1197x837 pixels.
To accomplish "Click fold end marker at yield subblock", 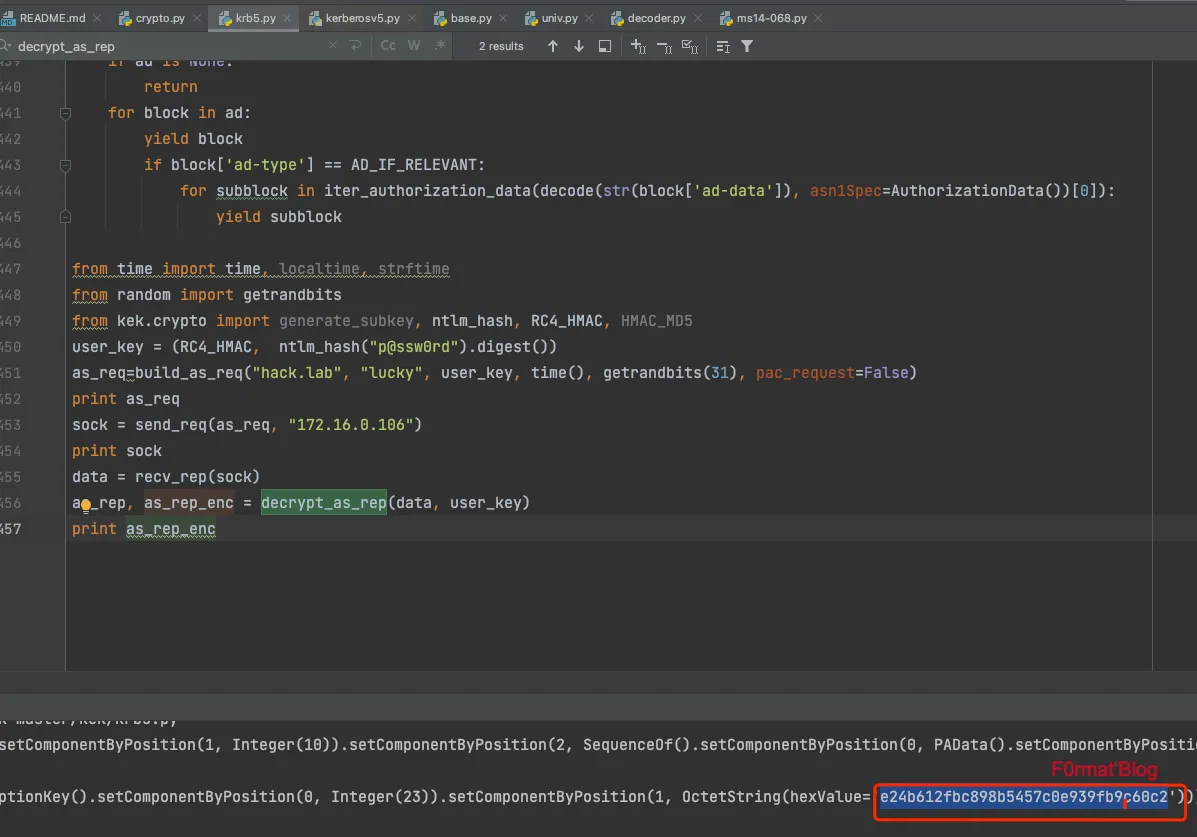I will (65, 217).
